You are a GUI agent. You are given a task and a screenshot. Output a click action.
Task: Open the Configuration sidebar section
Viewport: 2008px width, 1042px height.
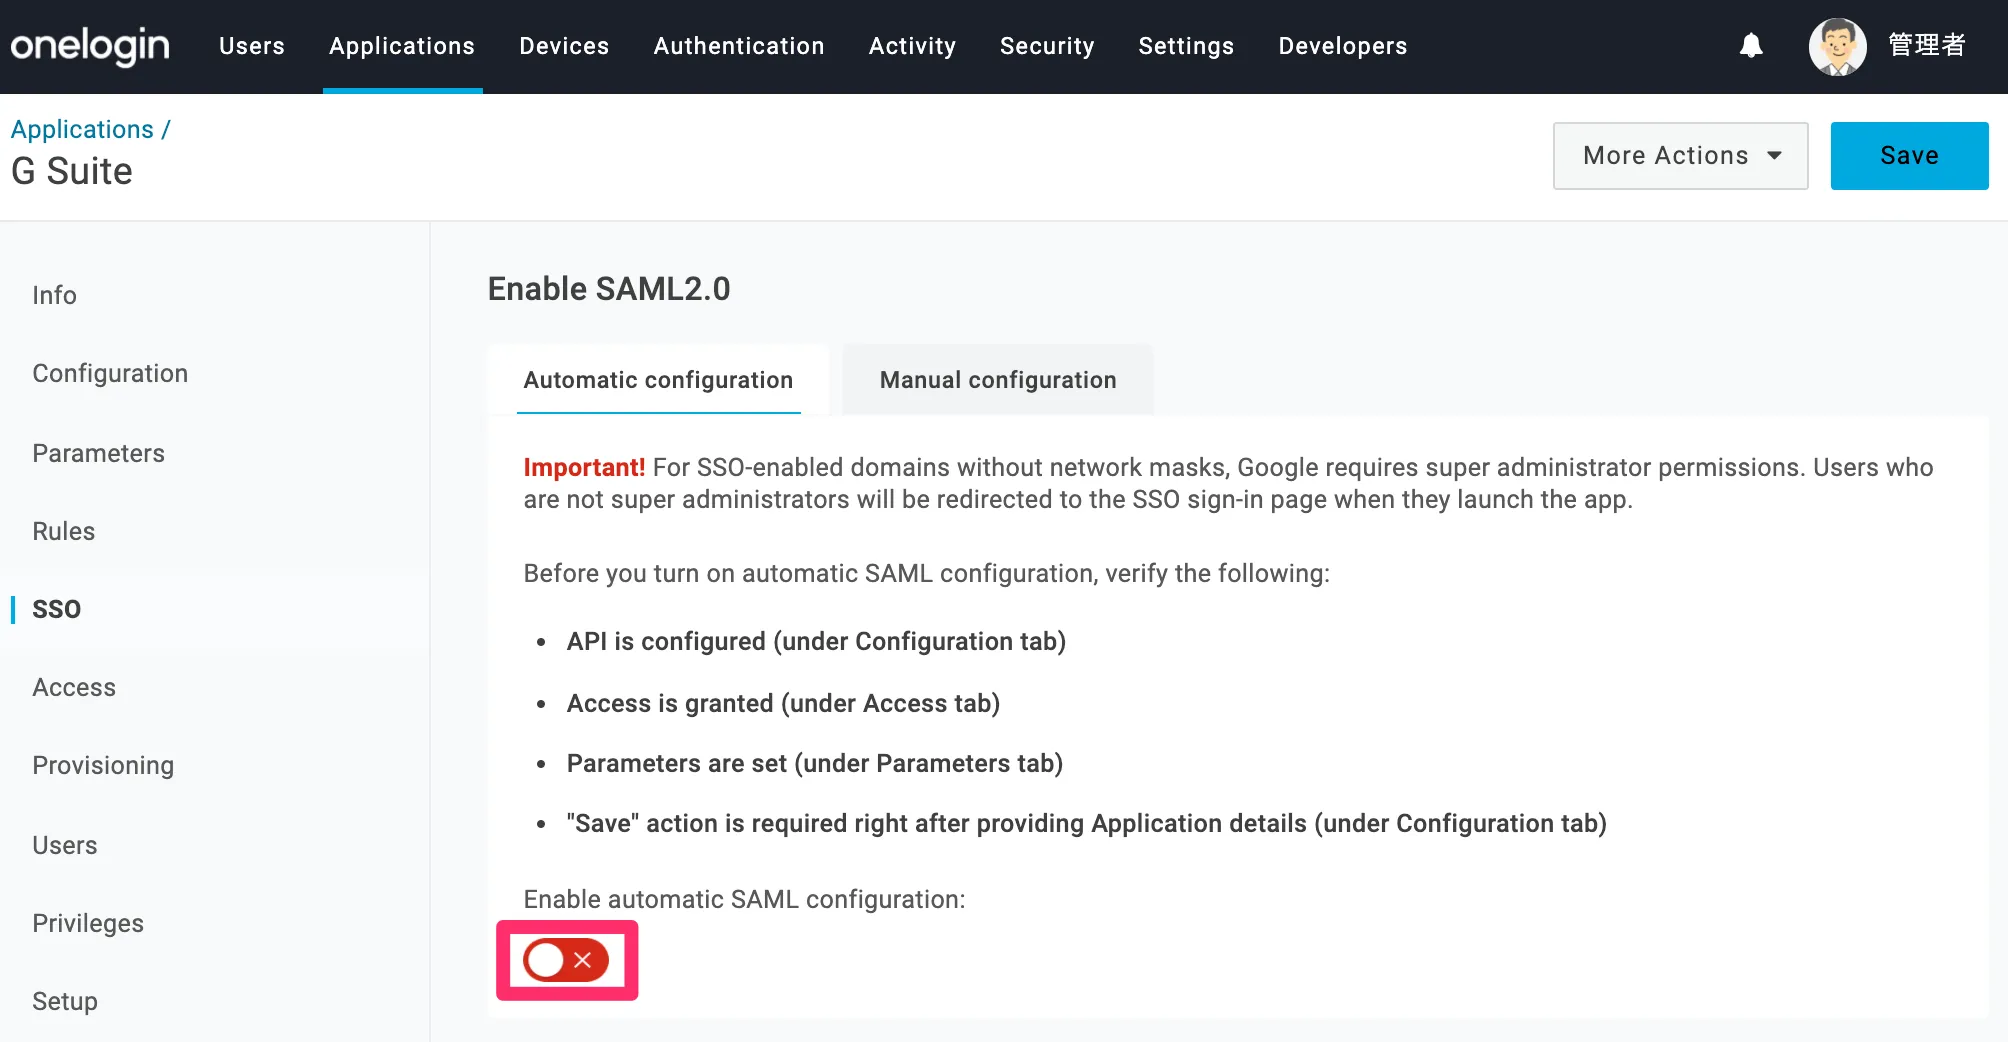pyautogui.click(x=110, y=373)
